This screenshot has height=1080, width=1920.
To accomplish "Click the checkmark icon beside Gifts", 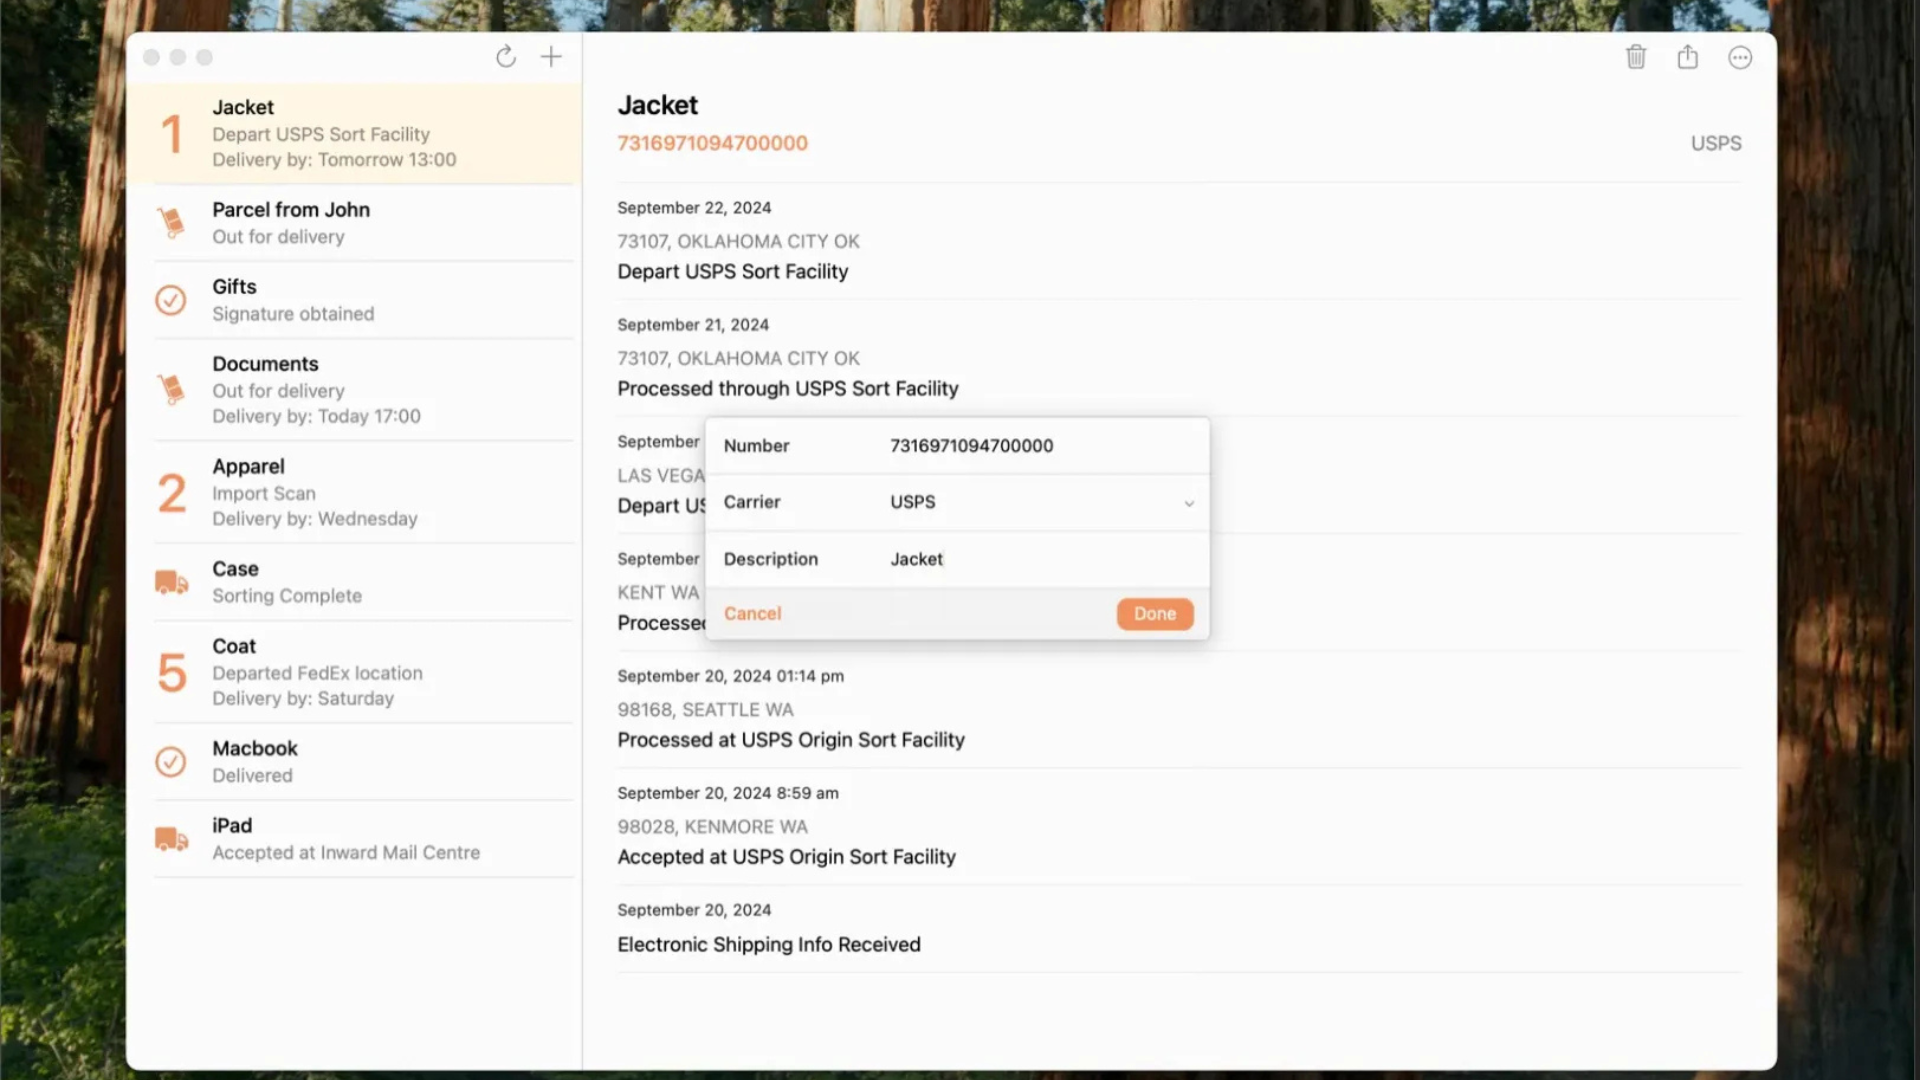I will (171, 300).
